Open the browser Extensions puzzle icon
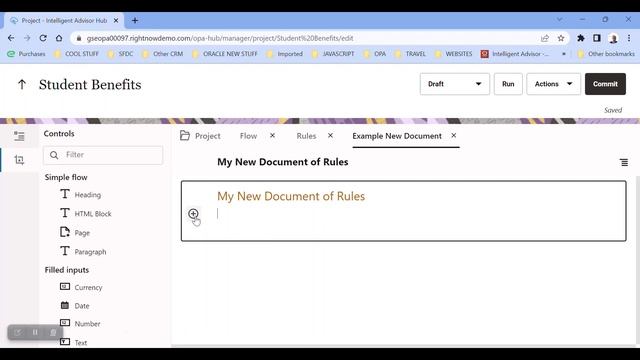 click(x=580, y=38)
